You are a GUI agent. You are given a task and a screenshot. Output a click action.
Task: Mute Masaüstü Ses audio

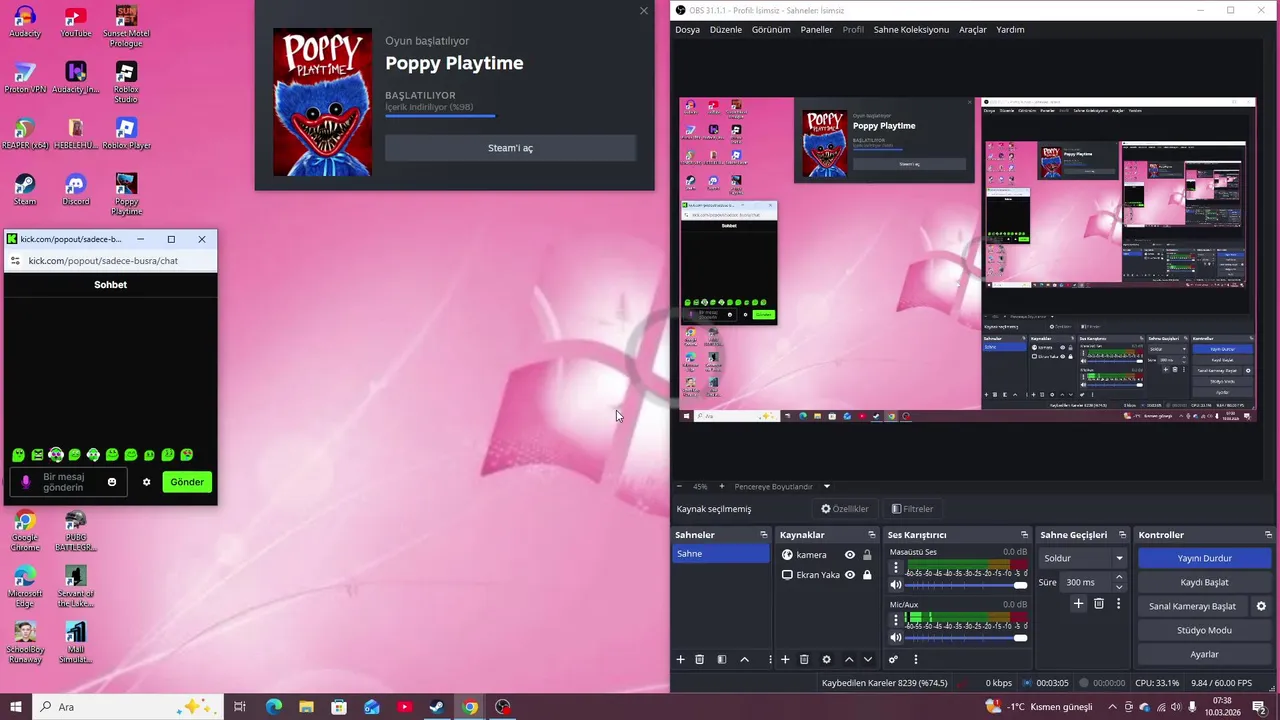(896, 585)
